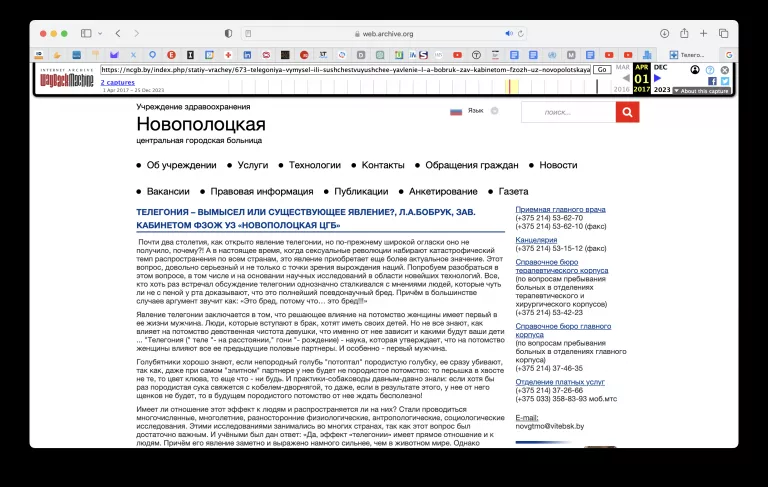
Task: Toggle Safari sidebar panel
Action: point(86,33)
